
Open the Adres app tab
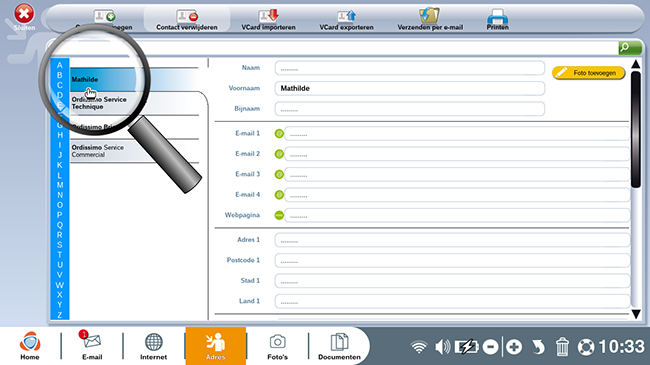[x=216, y=346]
